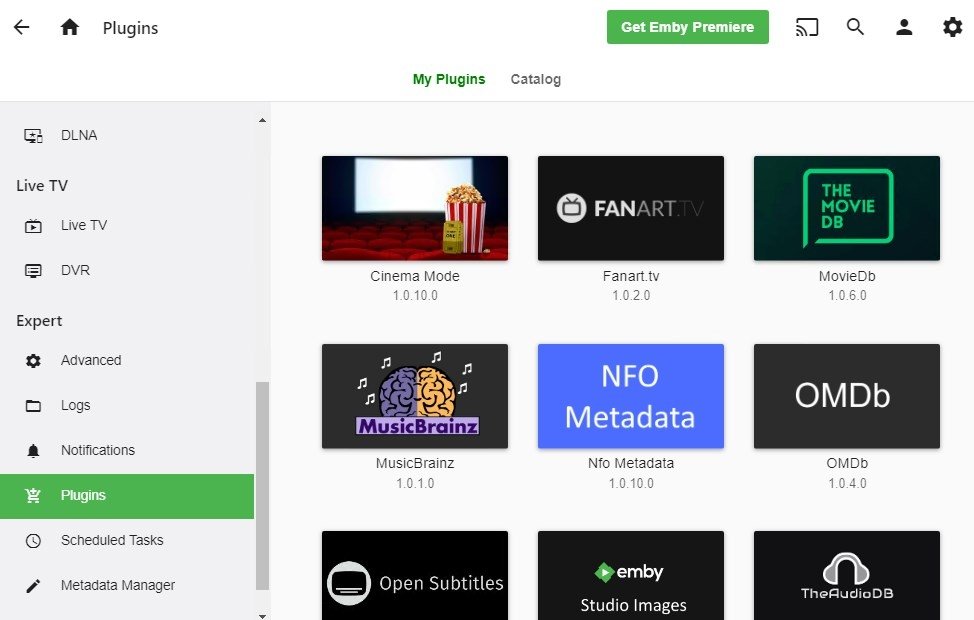Click the Metadata Manager pencil icon
The width and height of the screenshot is (974, 620).
(33, 586)
